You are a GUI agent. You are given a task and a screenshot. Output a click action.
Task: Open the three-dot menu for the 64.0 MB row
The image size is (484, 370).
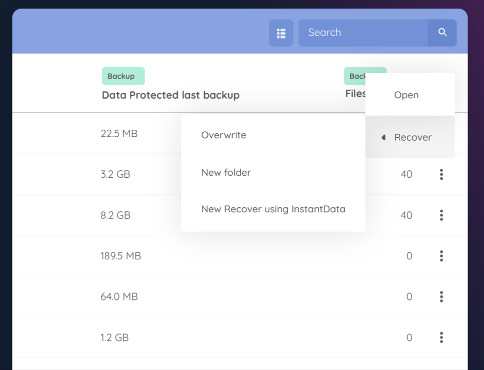(x=441, y=297)
